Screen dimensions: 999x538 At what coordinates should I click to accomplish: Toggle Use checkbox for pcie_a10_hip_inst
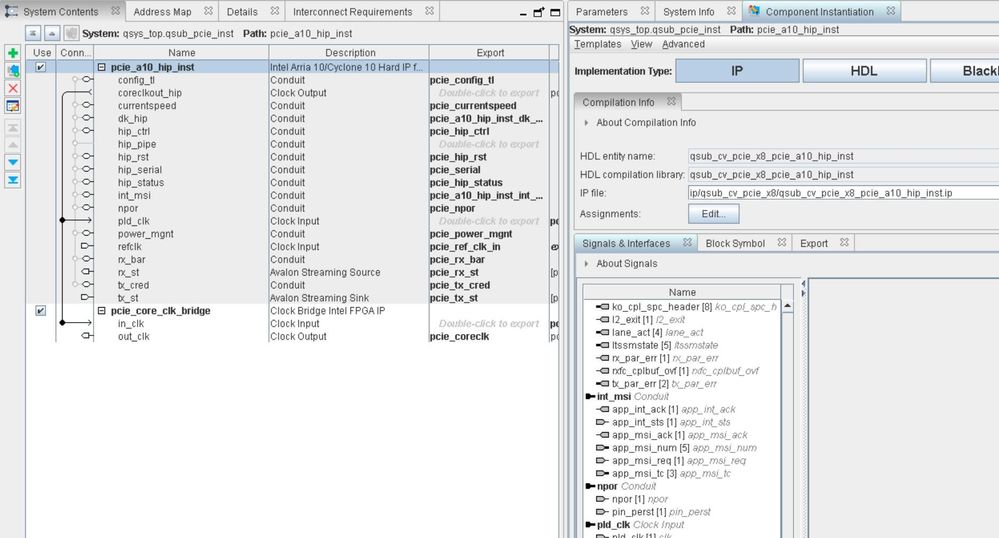click(x=41, y=66)
